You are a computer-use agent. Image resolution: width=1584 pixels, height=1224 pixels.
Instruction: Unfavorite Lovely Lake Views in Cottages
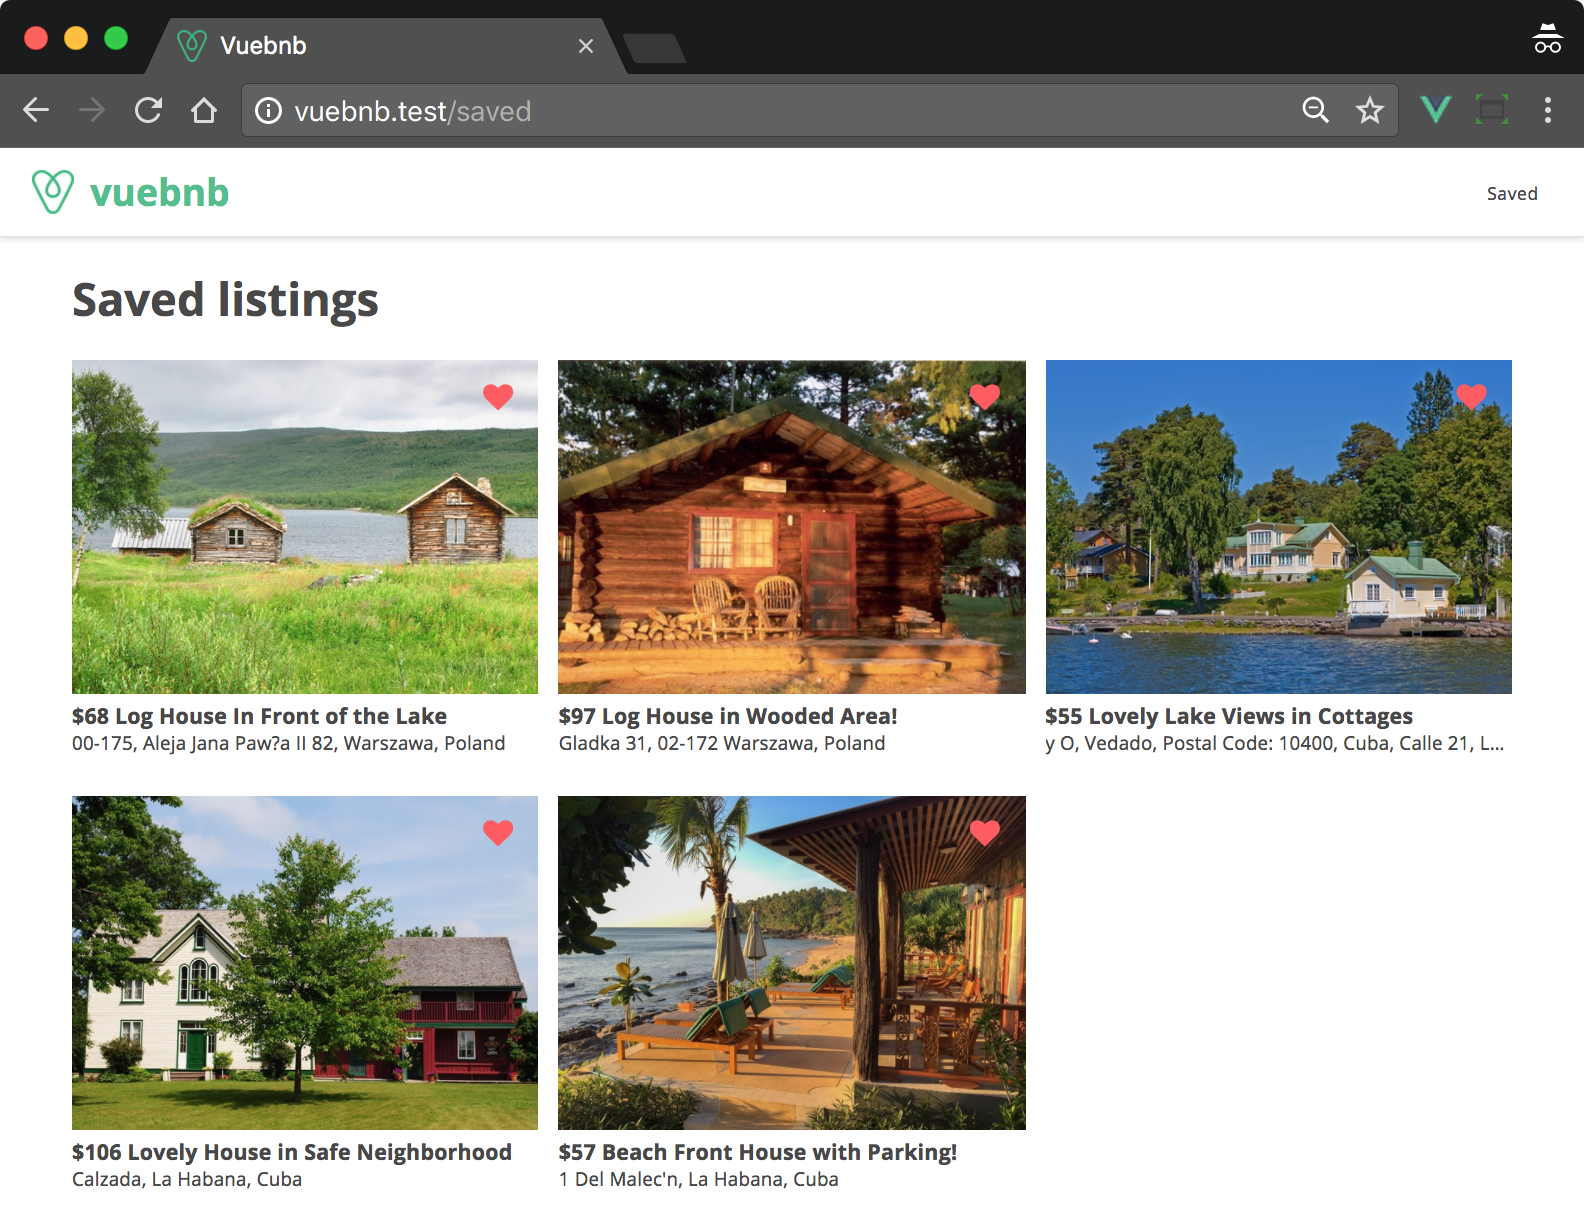[1471, 396]
